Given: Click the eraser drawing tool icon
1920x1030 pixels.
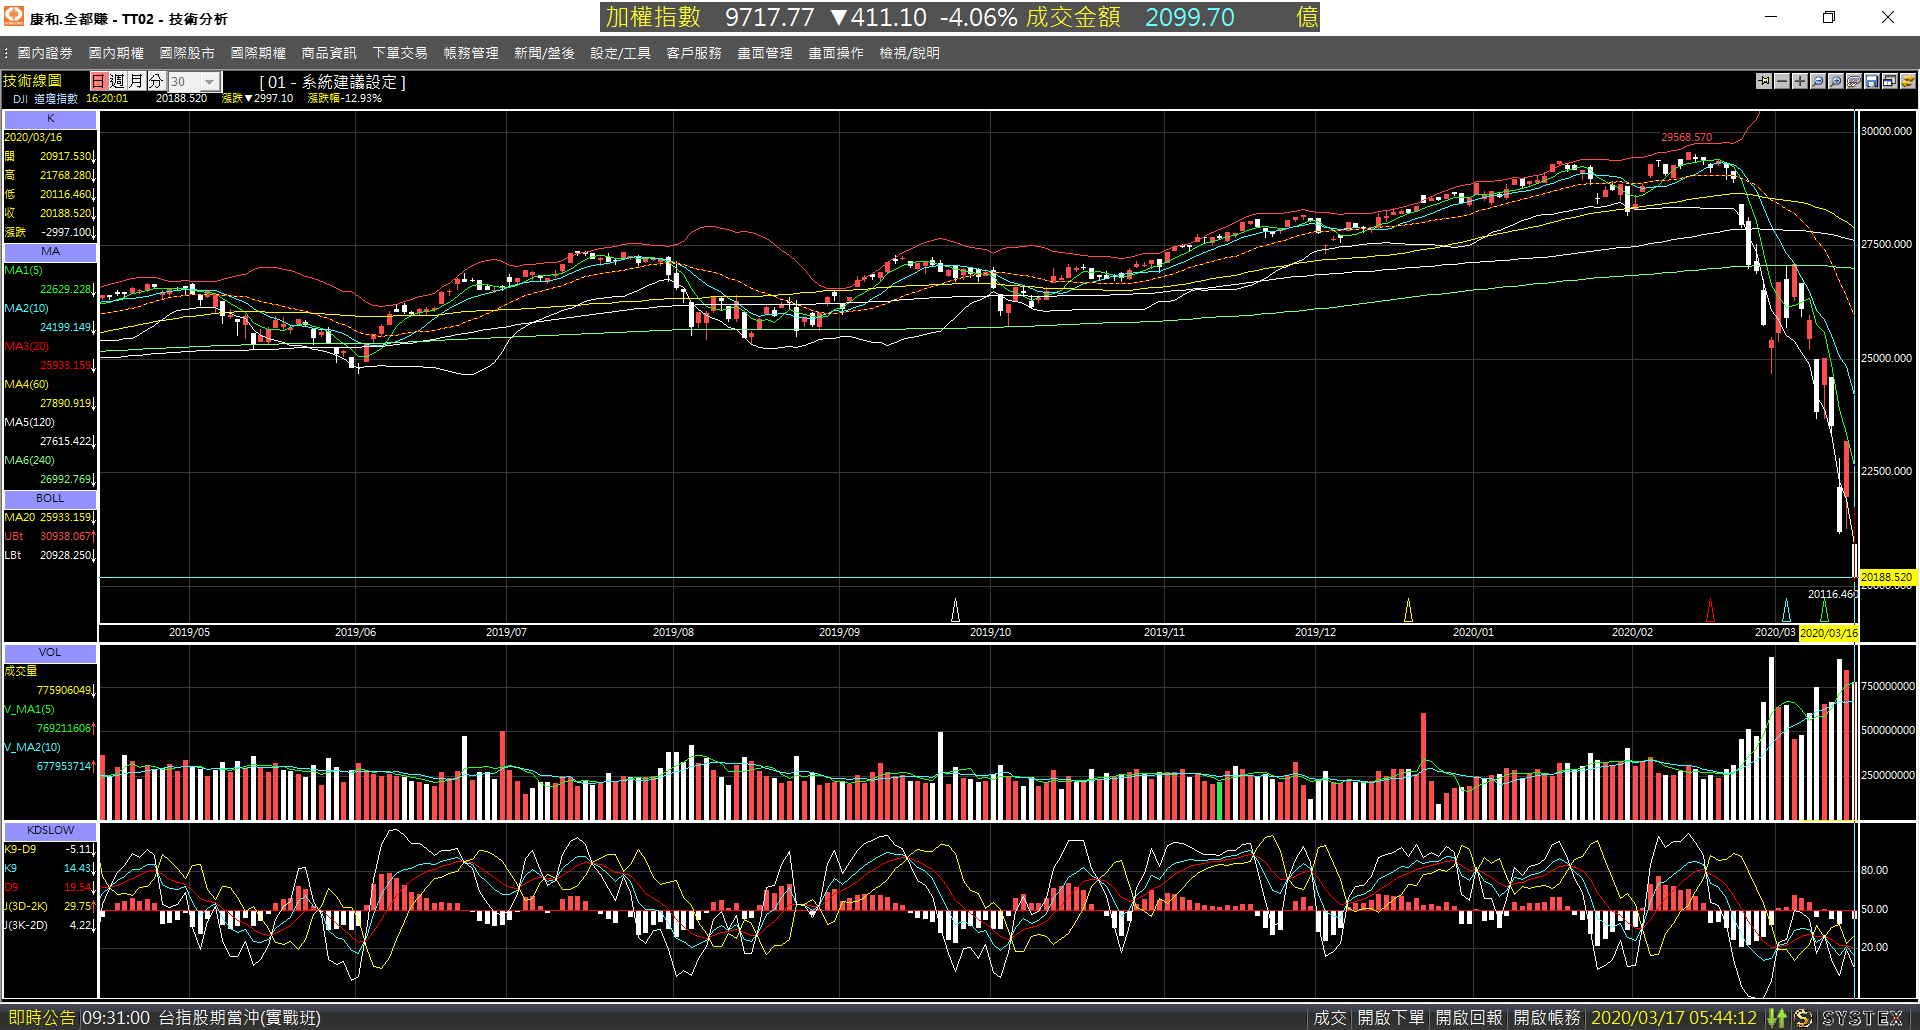Looking at the screenshot, I should tap(1854, 81).
